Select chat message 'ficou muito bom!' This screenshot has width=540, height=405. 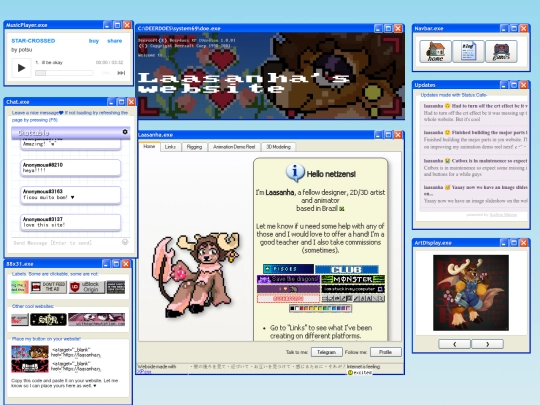70,195
